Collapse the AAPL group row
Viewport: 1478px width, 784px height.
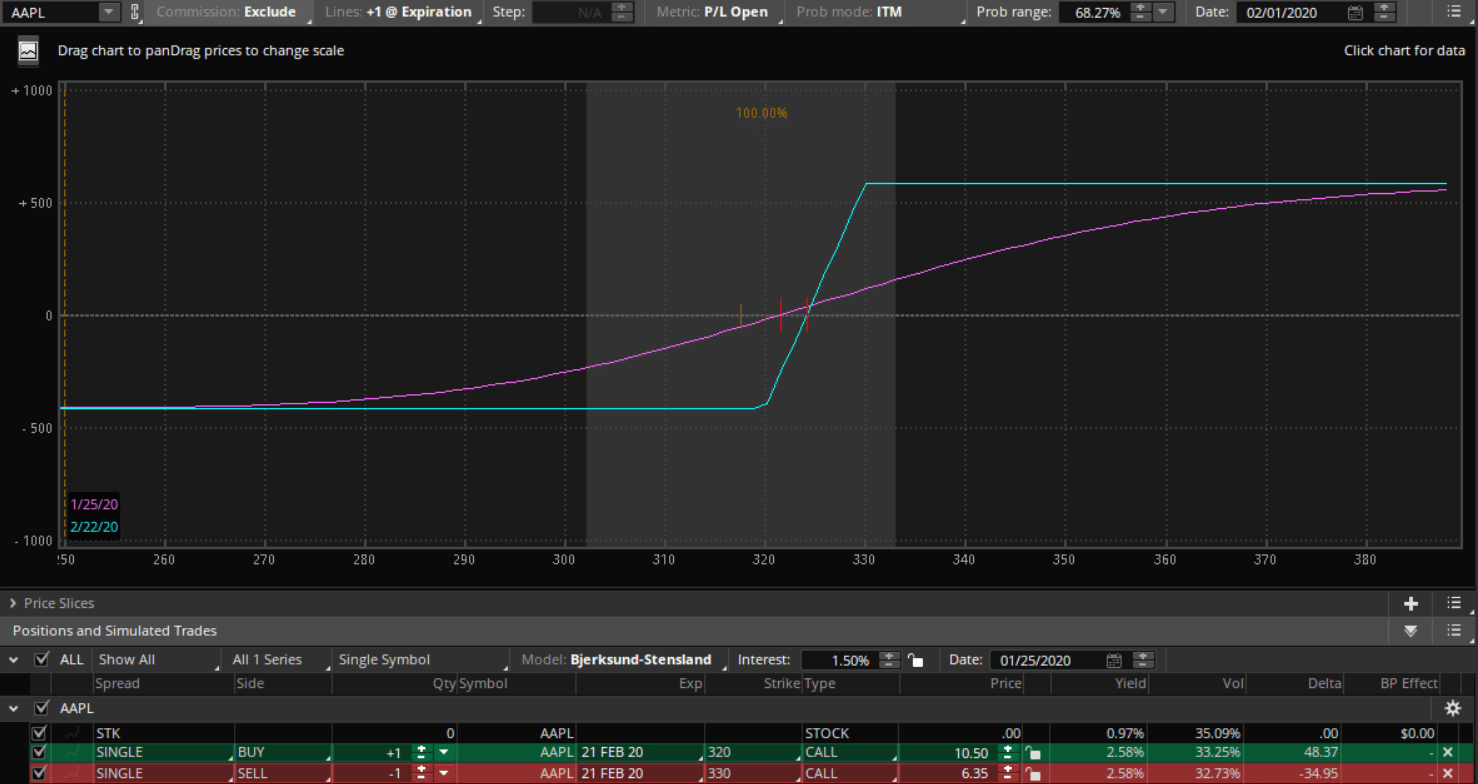(x=14, y=708)
